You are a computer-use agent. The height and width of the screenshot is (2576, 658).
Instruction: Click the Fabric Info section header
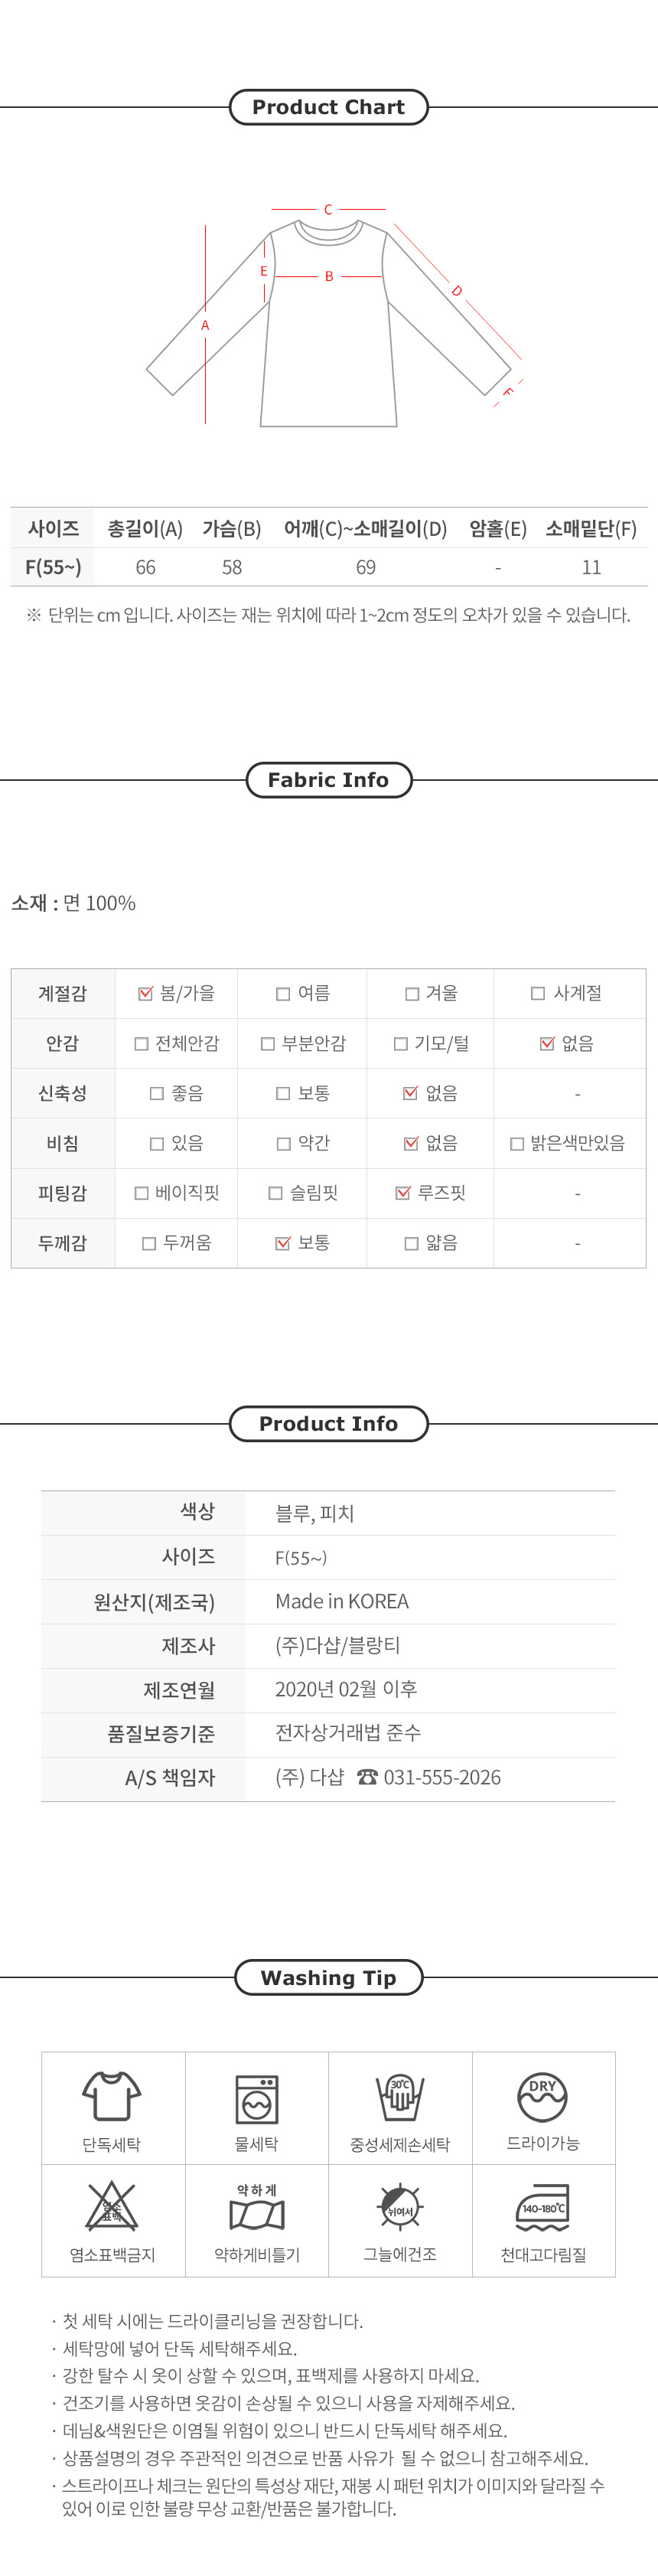328,780
